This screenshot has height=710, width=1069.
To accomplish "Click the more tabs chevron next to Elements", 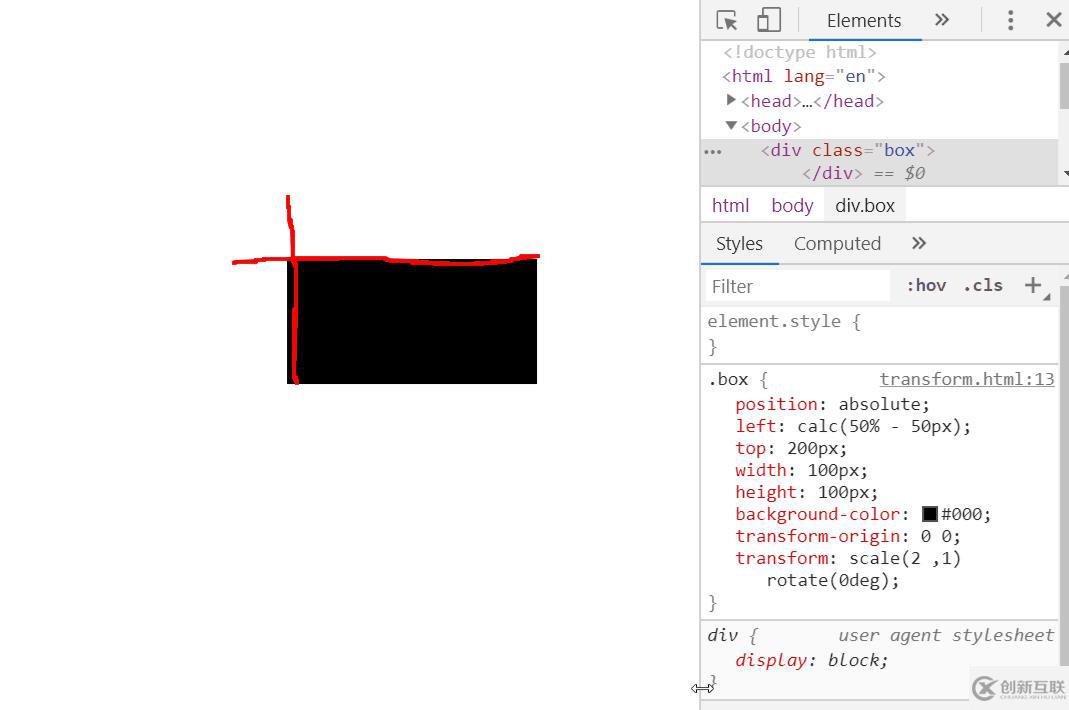I will click(941, 19).
